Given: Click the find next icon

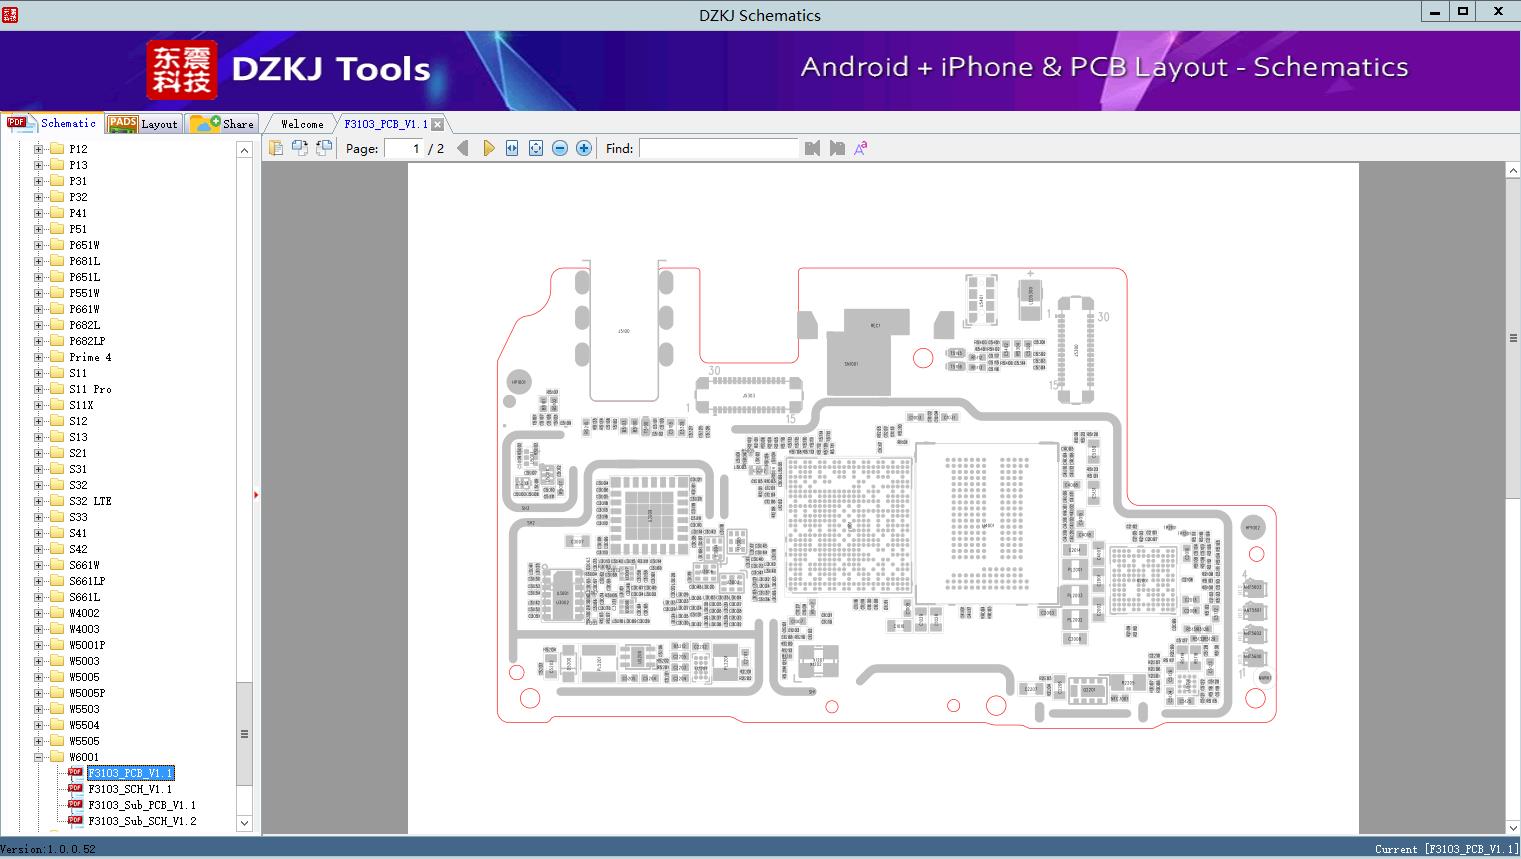Looking at the screenshot, I should tap(837, 148).
